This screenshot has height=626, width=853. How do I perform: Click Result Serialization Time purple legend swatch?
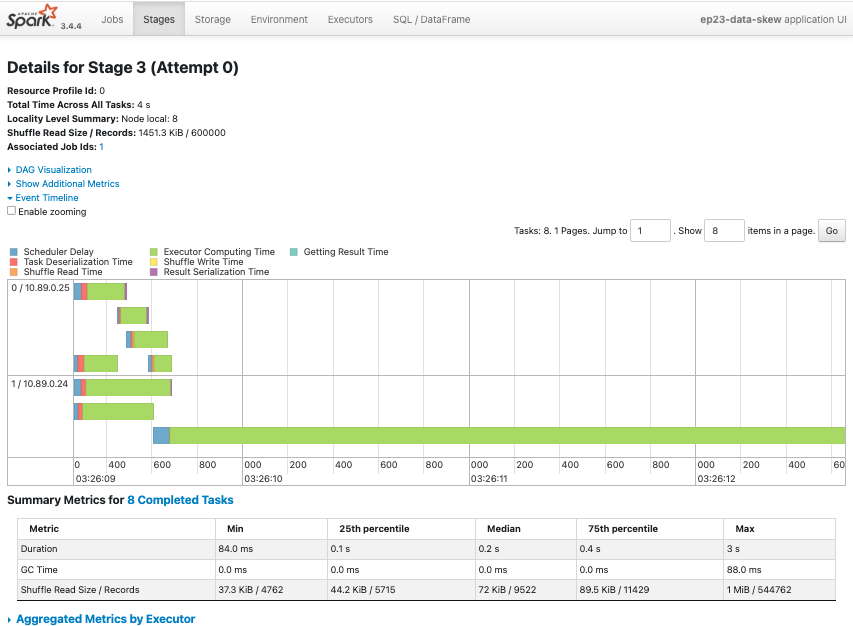pos(154,271)
